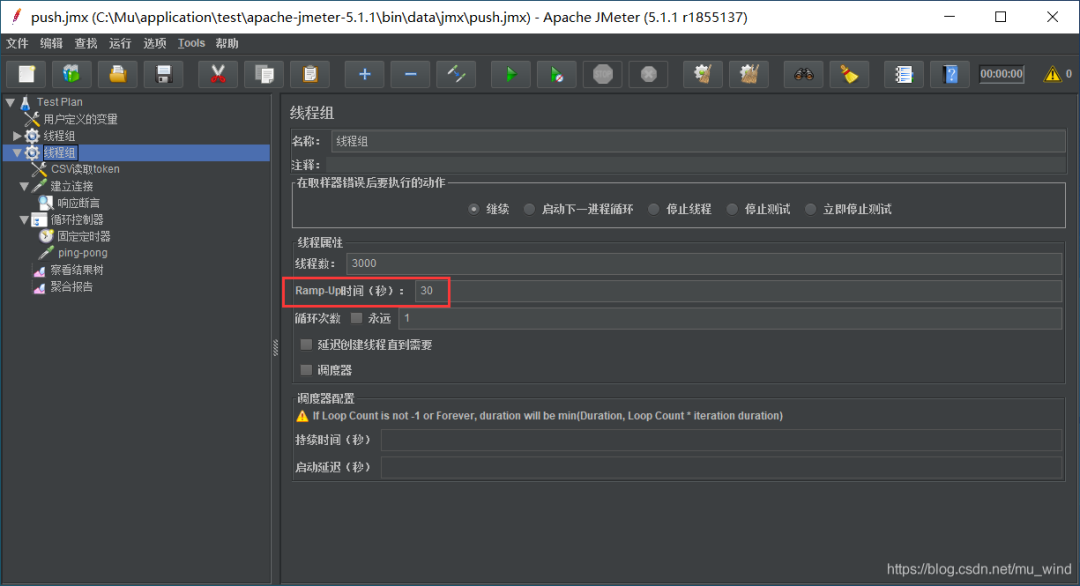Viewport: 1080px width, 586px height.
Task: Select the CSV读取token config element
Action: pos(85,169)
